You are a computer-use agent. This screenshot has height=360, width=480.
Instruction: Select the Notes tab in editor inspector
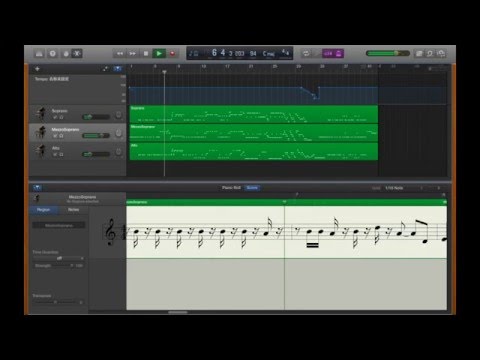(x=73, y=210)
